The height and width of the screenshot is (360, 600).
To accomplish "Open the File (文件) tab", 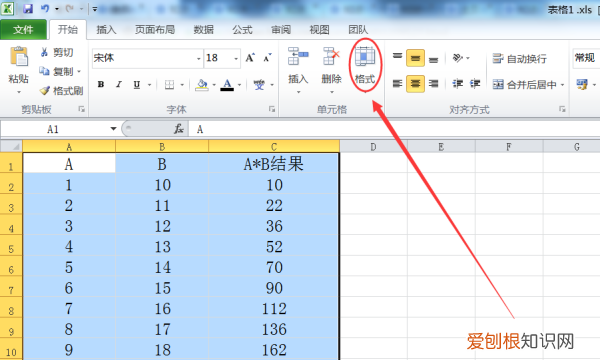I will [23, 29].
